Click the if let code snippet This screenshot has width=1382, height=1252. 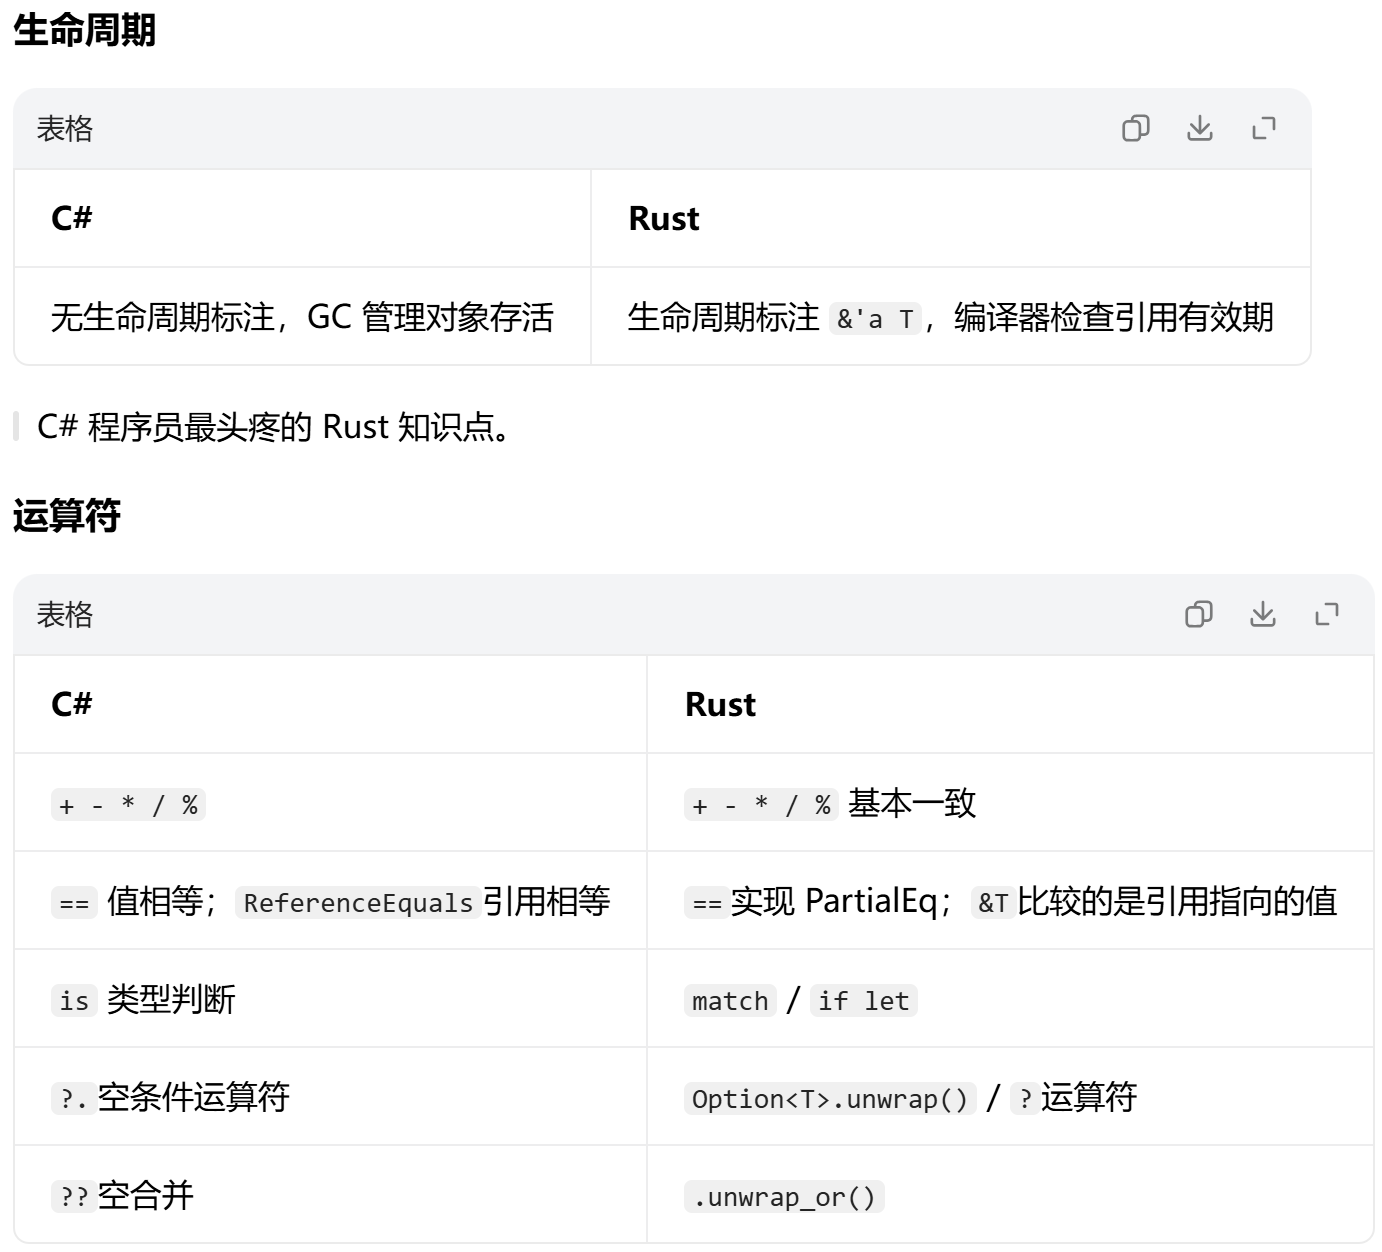[x=864, y=1001]
